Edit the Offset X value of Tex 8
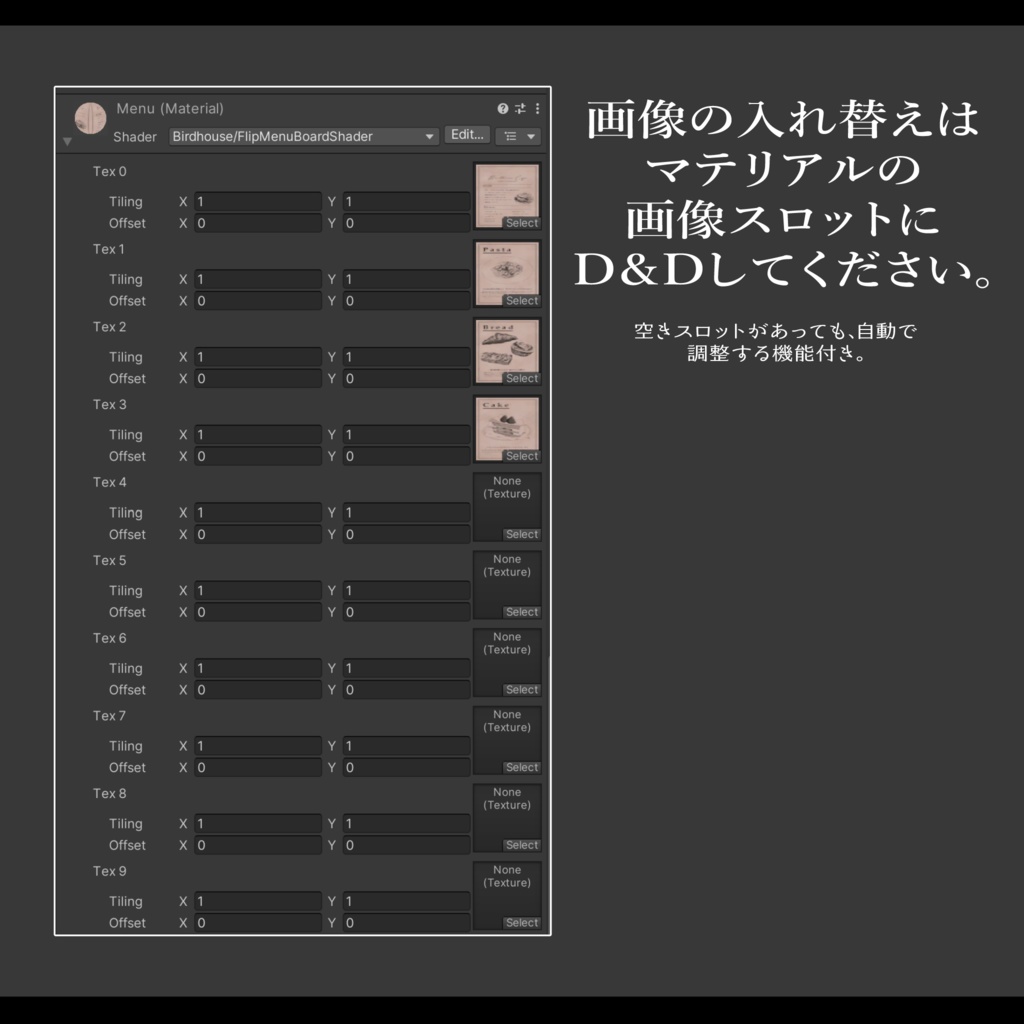 (258, 845)
